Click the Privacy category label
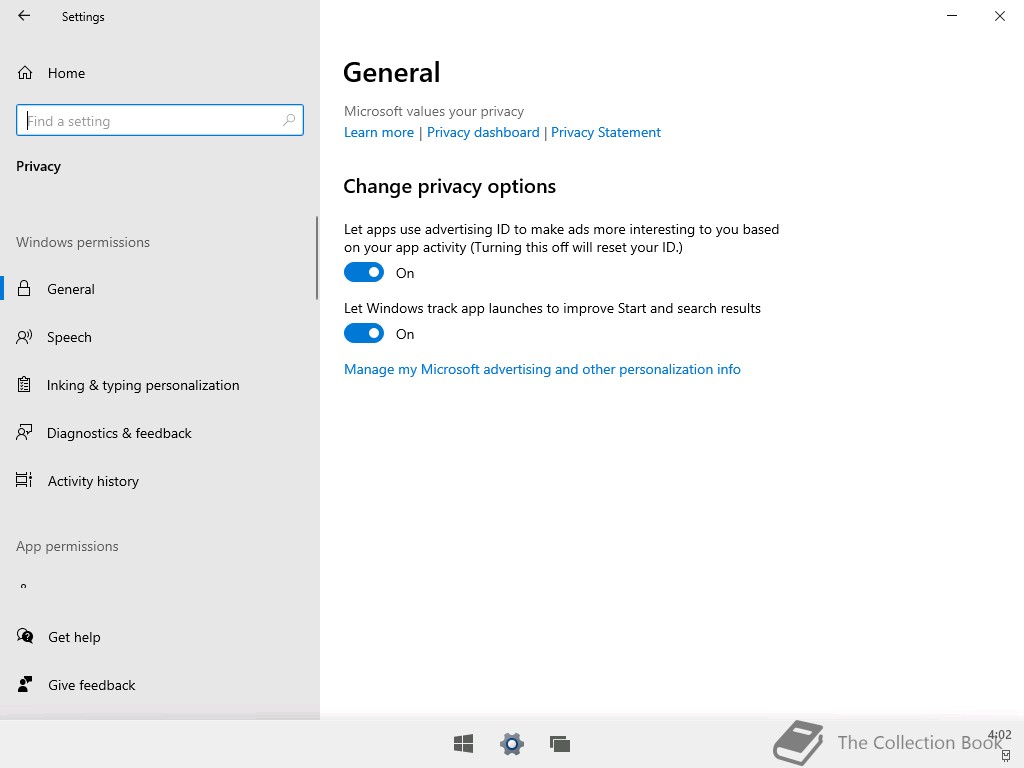Viewport: 1024px width, 768px height. pyautogui.click(x=39, y=167)
